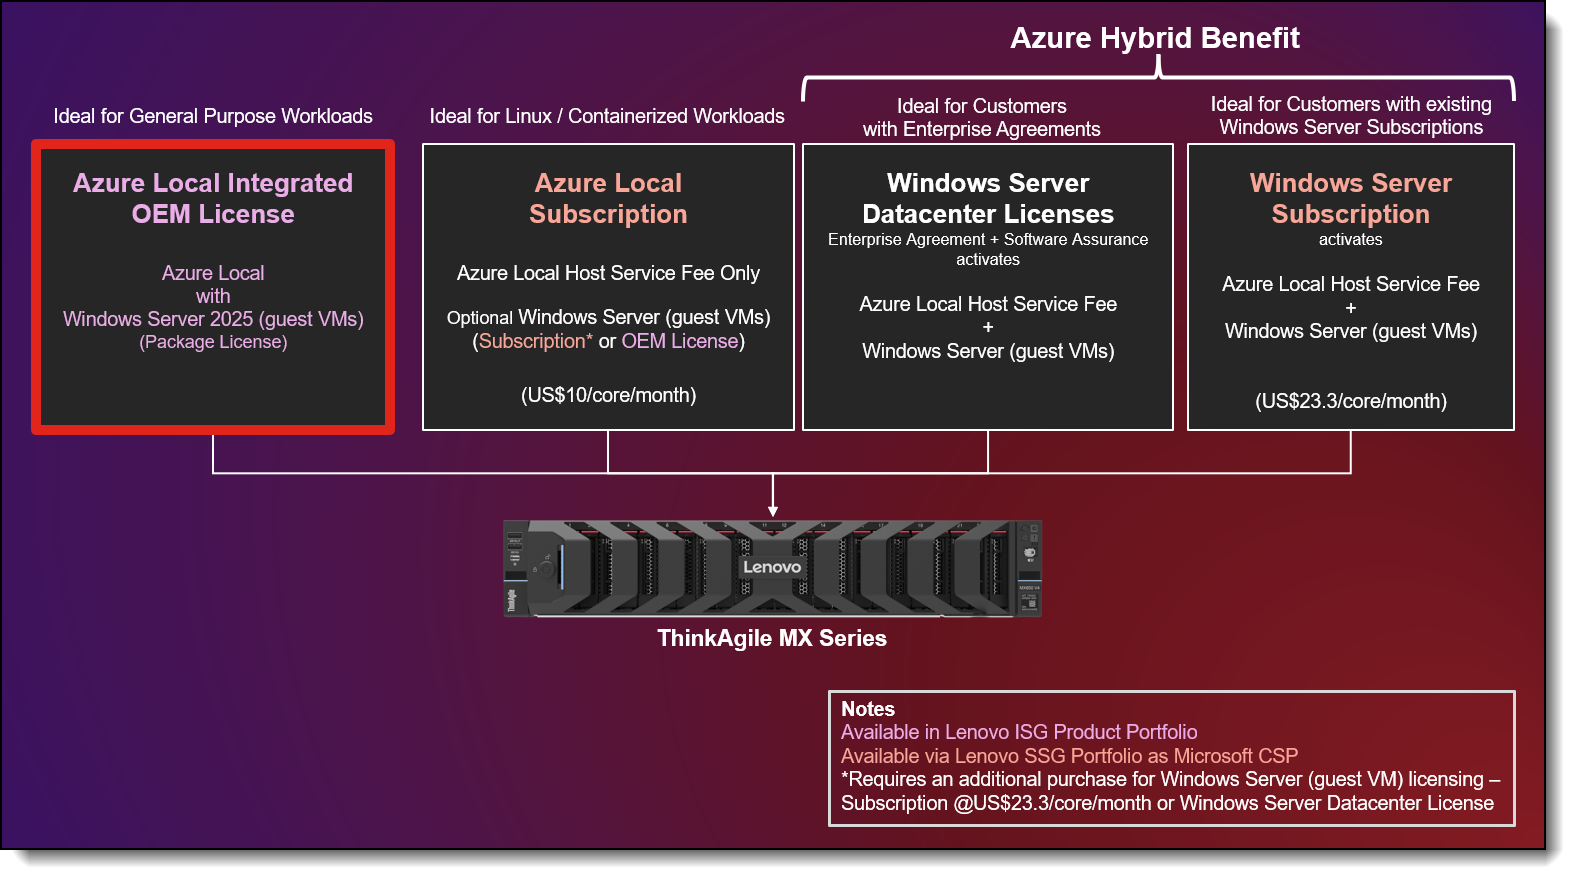Screen dimensions: 1576x880
Task: Click the Lenovo logo on the server
Action: 771,567
